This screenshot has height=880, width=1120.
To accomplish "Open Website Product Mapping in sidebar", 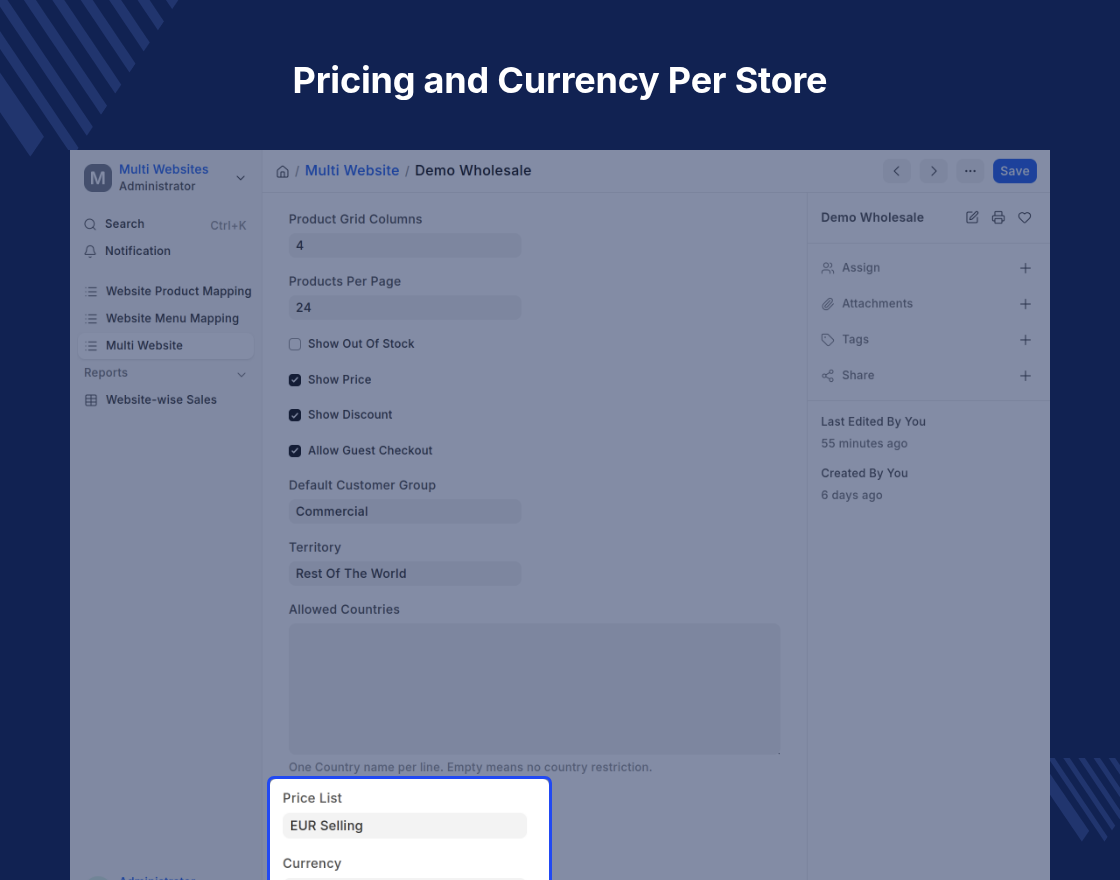I will tap(166, 291).
